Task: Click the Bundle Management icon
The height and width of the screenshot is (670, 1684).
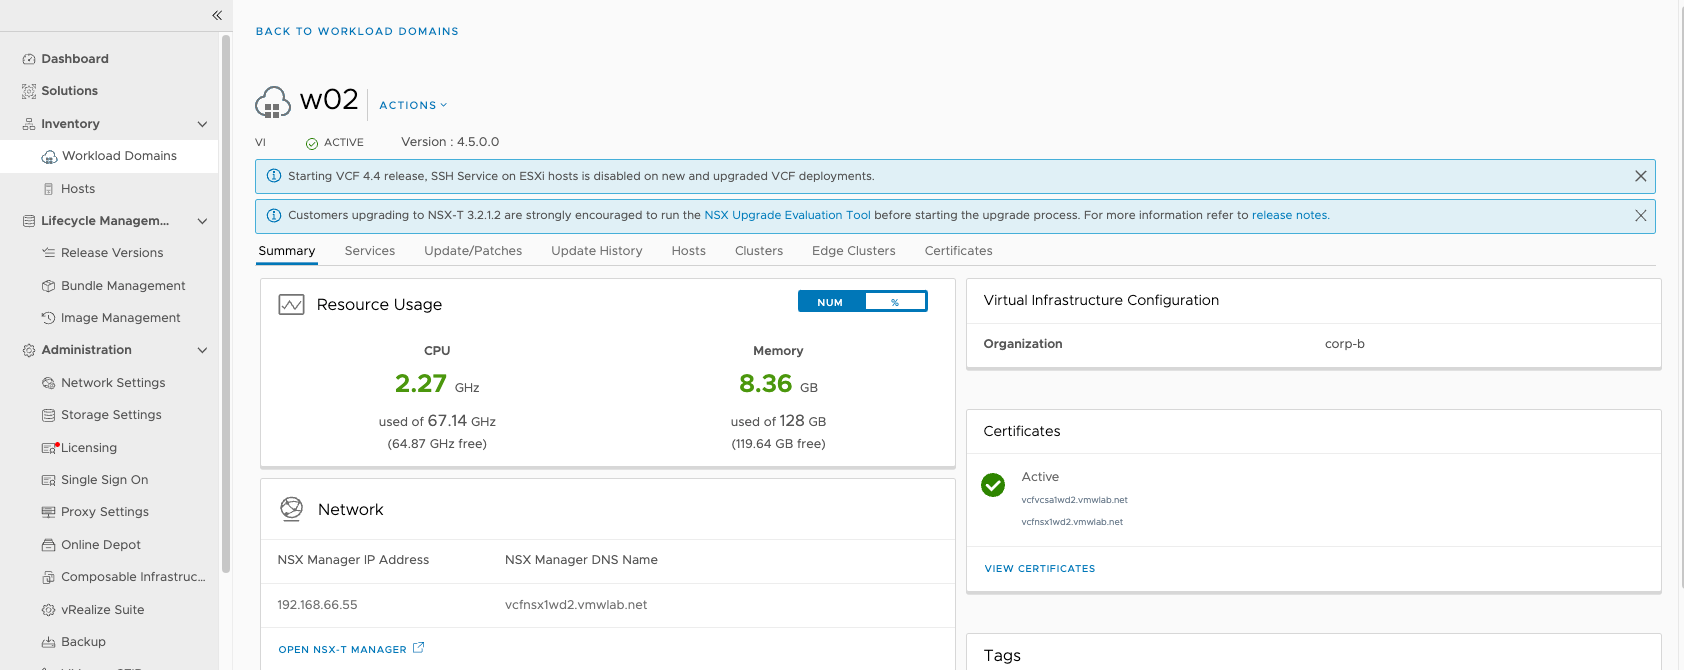Action: 48,286
